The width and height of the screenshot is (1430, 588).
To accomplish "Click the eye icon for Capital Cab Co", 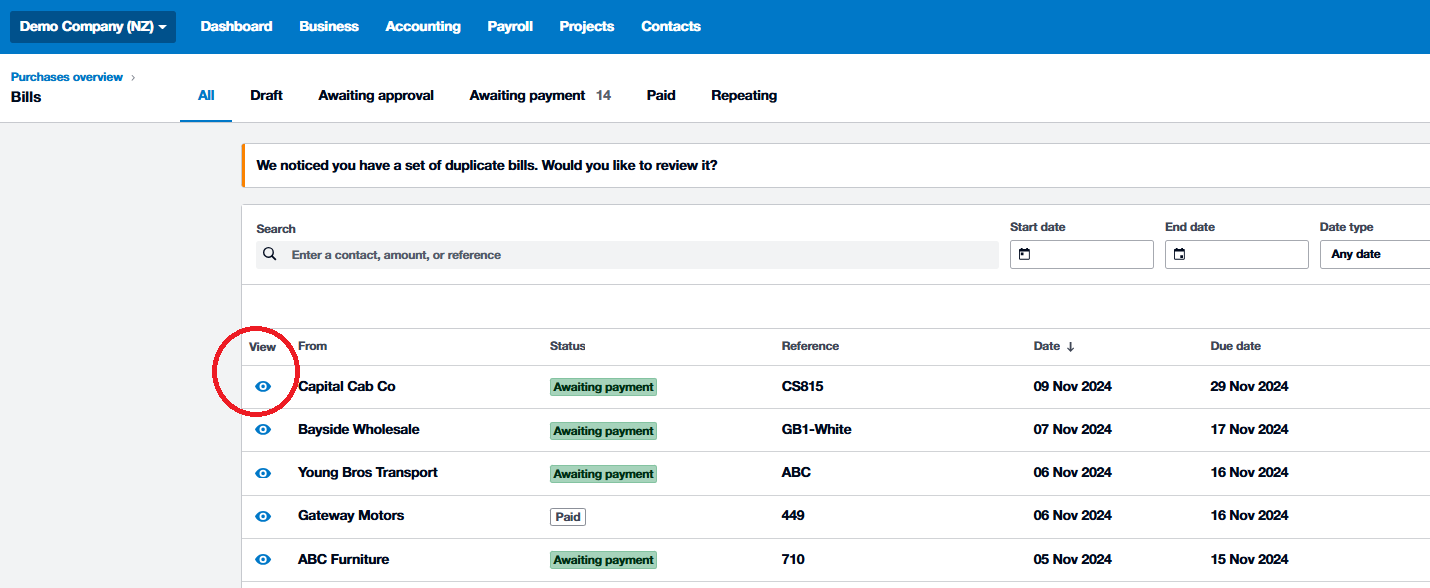I will 263,386.
